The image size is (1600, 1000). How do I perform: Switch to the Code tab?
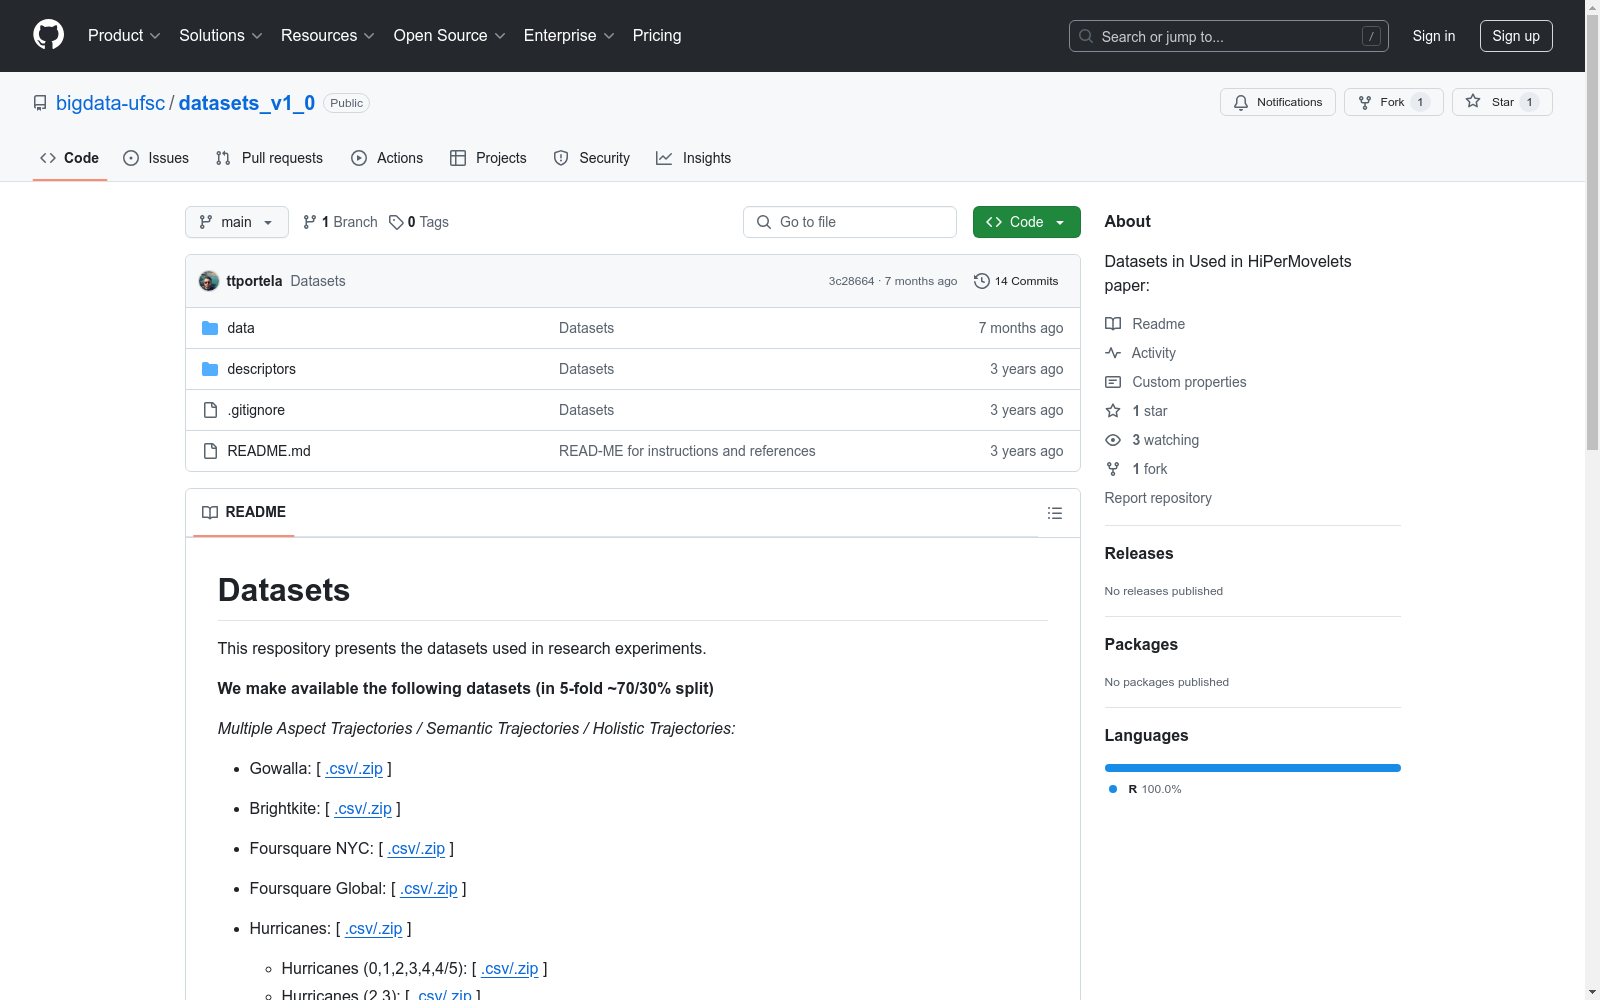coord(70,158)
